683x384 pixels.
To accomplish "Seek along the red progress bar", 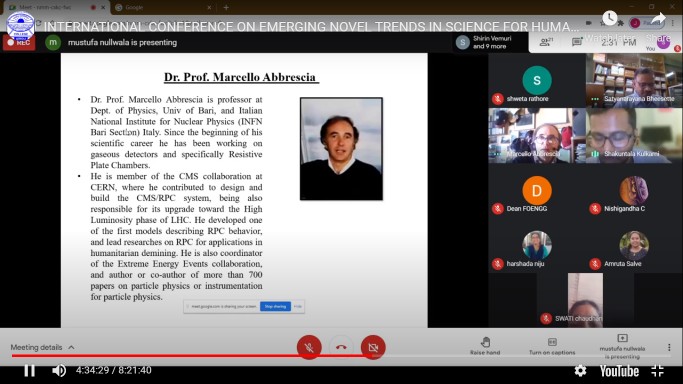I will click(191, 356).
